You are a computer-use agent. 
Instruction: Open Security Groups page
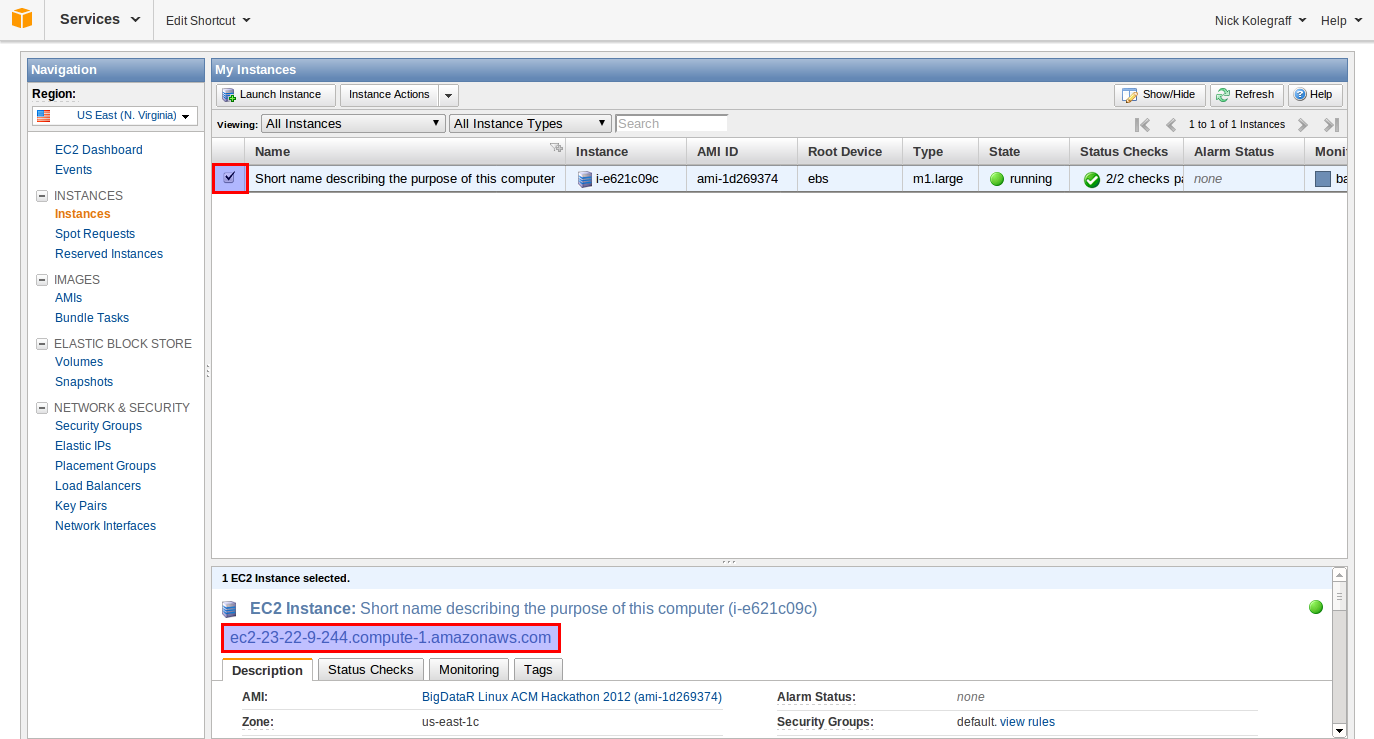(x=98, y=426)
